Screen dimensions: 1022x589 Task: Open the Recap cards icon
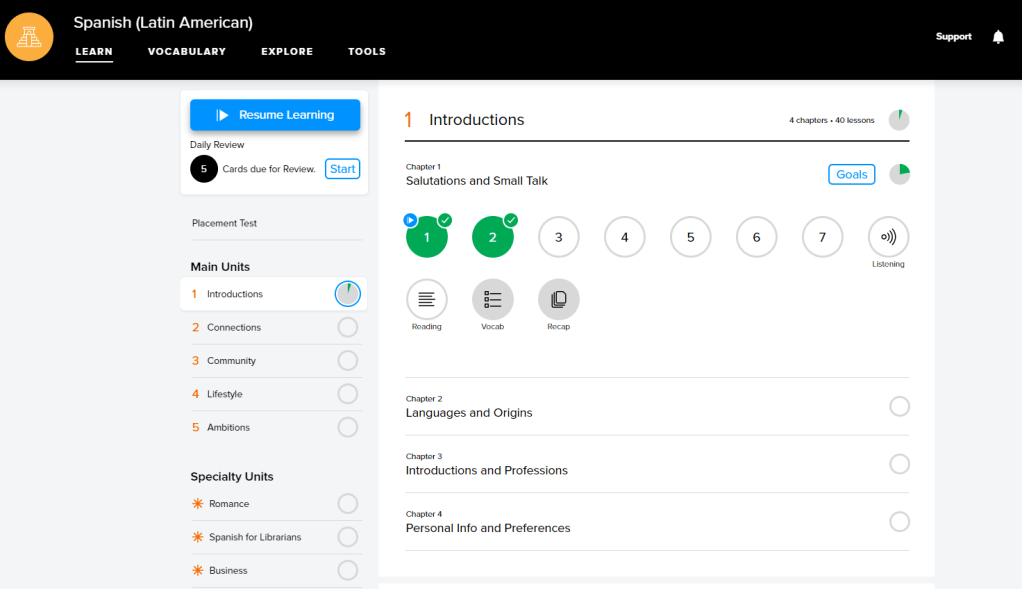(x=558, y=299)
